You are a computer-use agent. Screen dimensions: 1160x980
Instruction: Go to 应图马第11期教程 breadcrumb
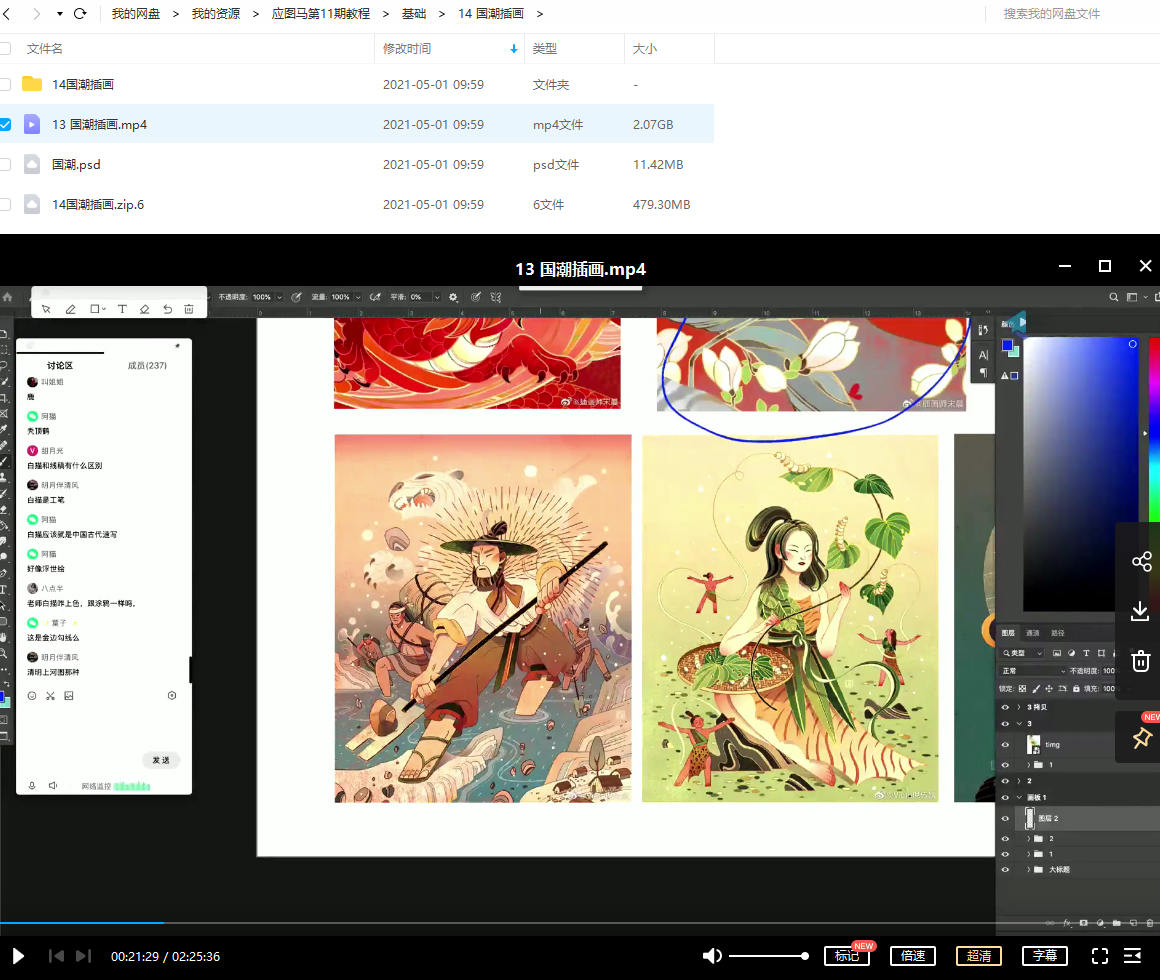click(320, 14)
